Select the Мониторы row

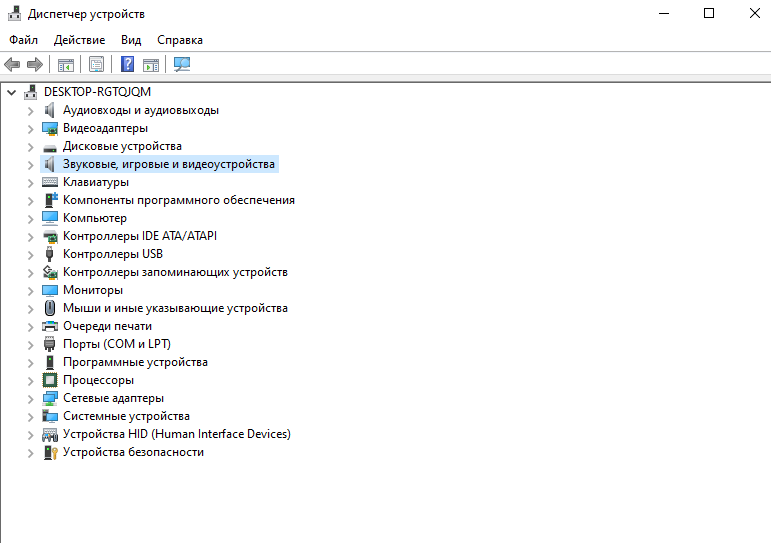pos(83,290)
